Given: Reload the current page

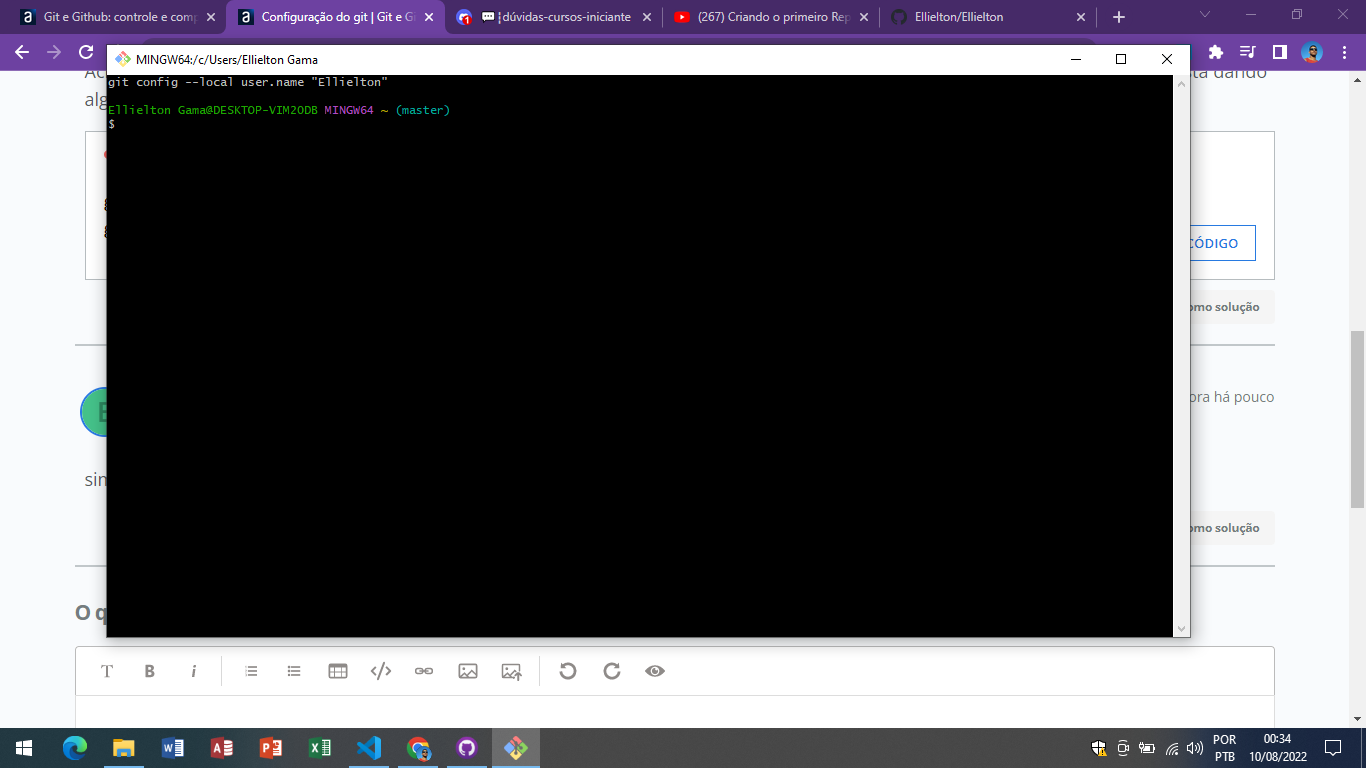Looking at the screenshot, I should coord(86,52).
